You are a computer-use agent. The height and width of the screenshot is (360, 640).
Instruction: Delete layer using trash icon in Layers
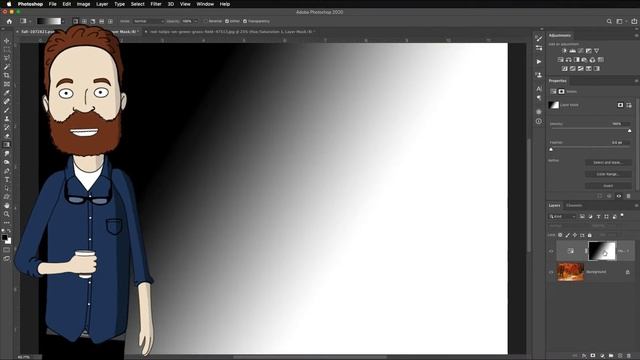click(x=629, y=356)
